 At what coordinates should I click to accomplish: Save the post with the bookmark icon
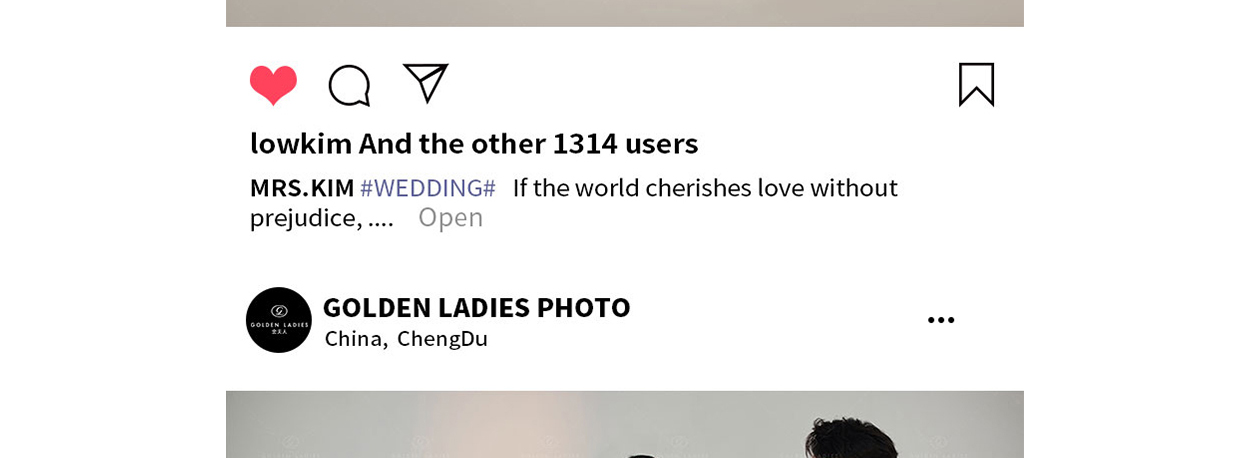pos(976,84)
